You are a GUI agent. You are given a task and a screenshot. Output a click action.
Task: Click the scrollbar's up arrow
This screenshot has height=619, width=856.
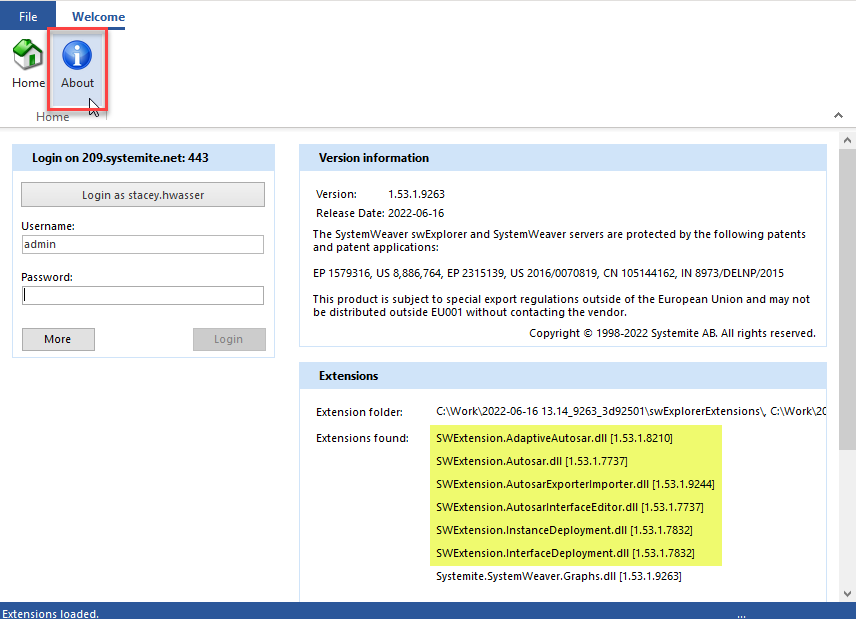coord(848,138)
